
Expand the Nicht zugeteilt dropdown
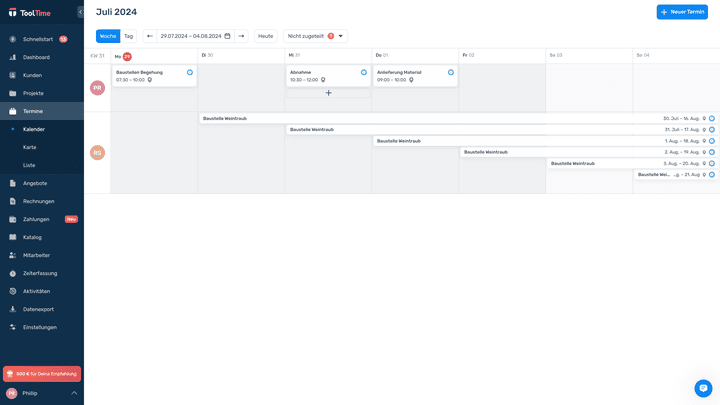(315, 36)
